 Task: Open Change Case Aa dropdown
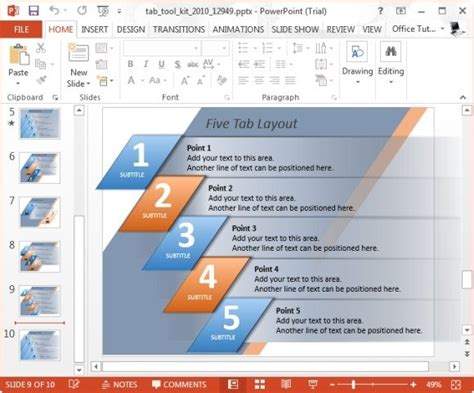(x=158, y=80)
